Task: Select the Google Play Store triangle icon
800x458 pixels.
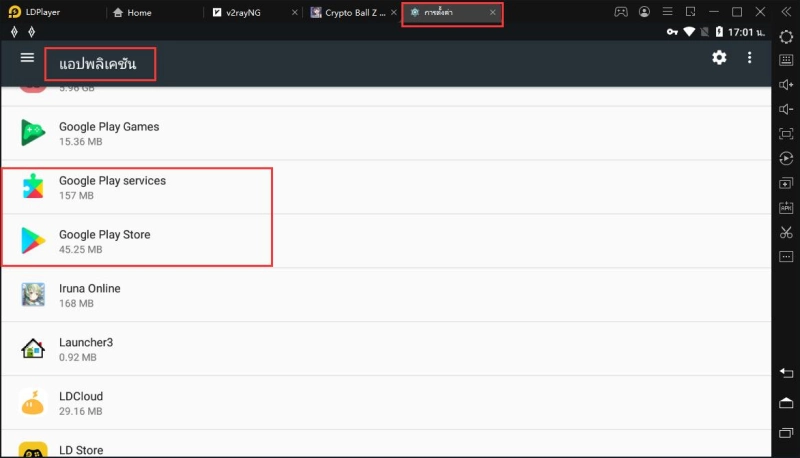Action: [x=33, y=241]
